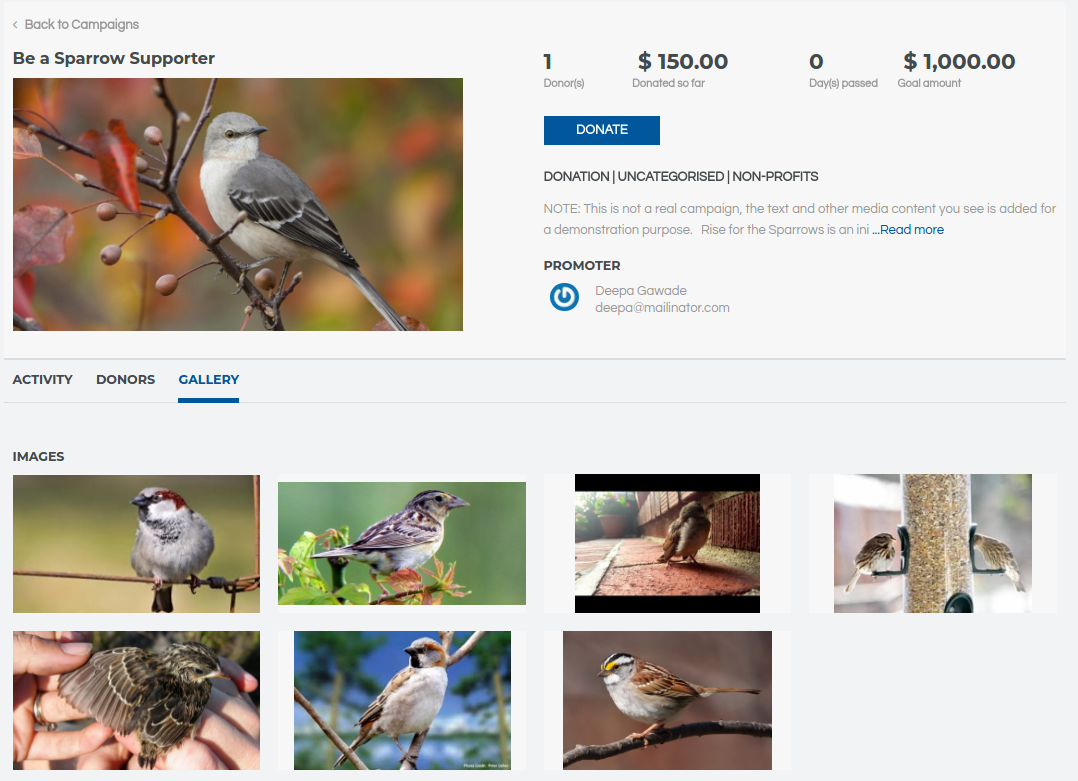View sparrow against blue sky thumbnail
The height and width of the screenshot is (781, 1078).
coord(402,700)
